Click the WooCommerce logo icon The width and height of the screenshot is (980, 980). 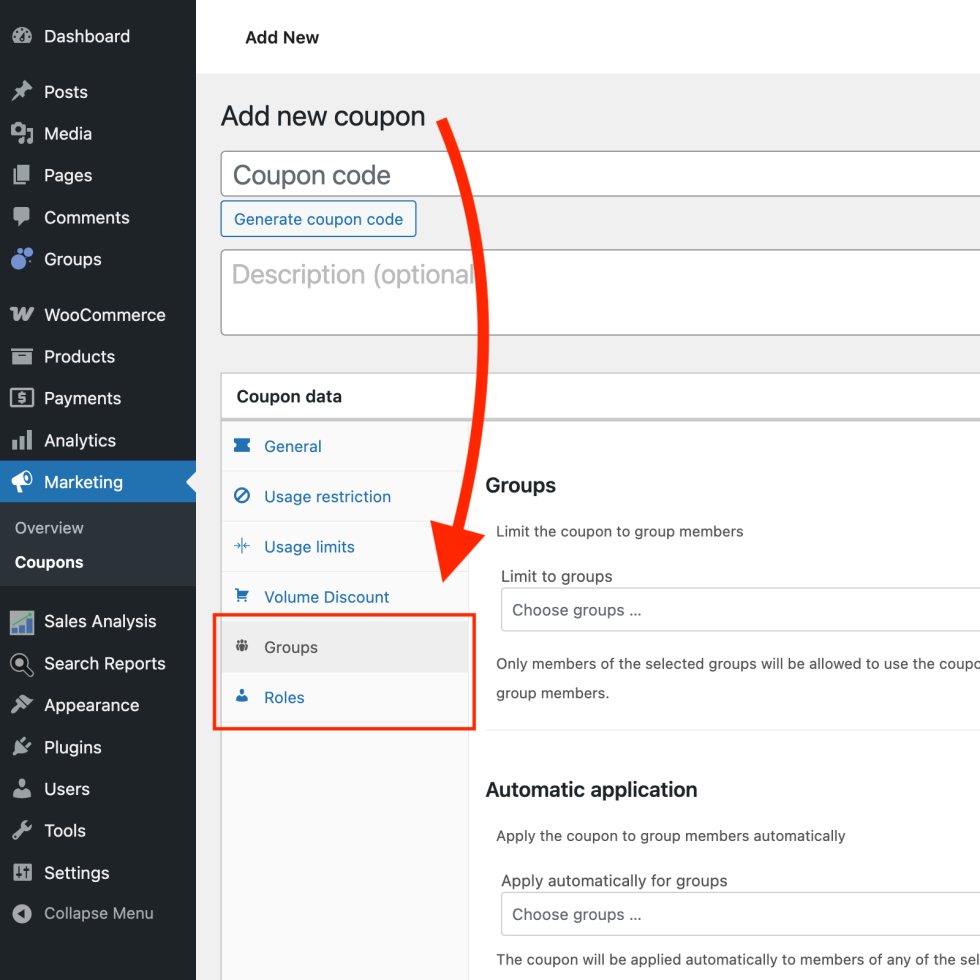(x=22, y=315)
